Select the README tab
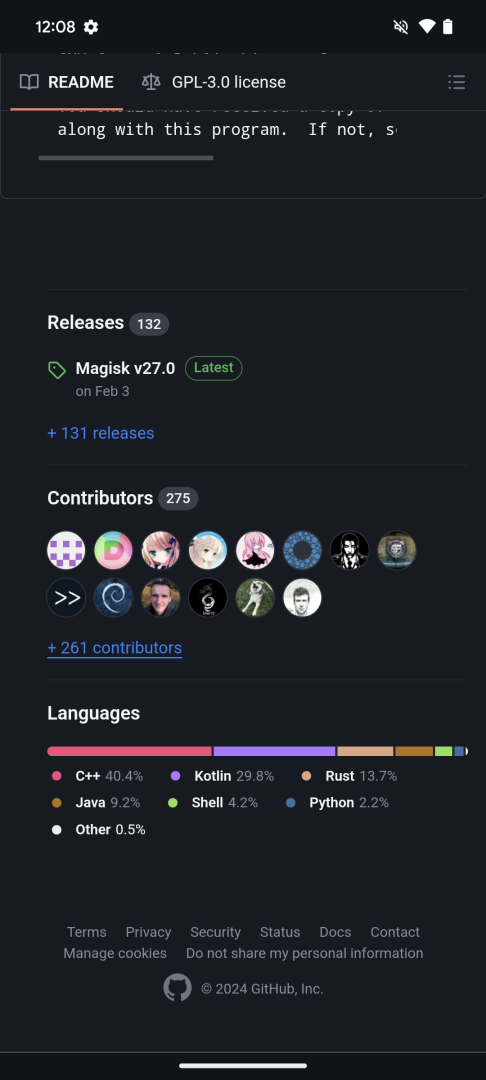 (66, 83)
